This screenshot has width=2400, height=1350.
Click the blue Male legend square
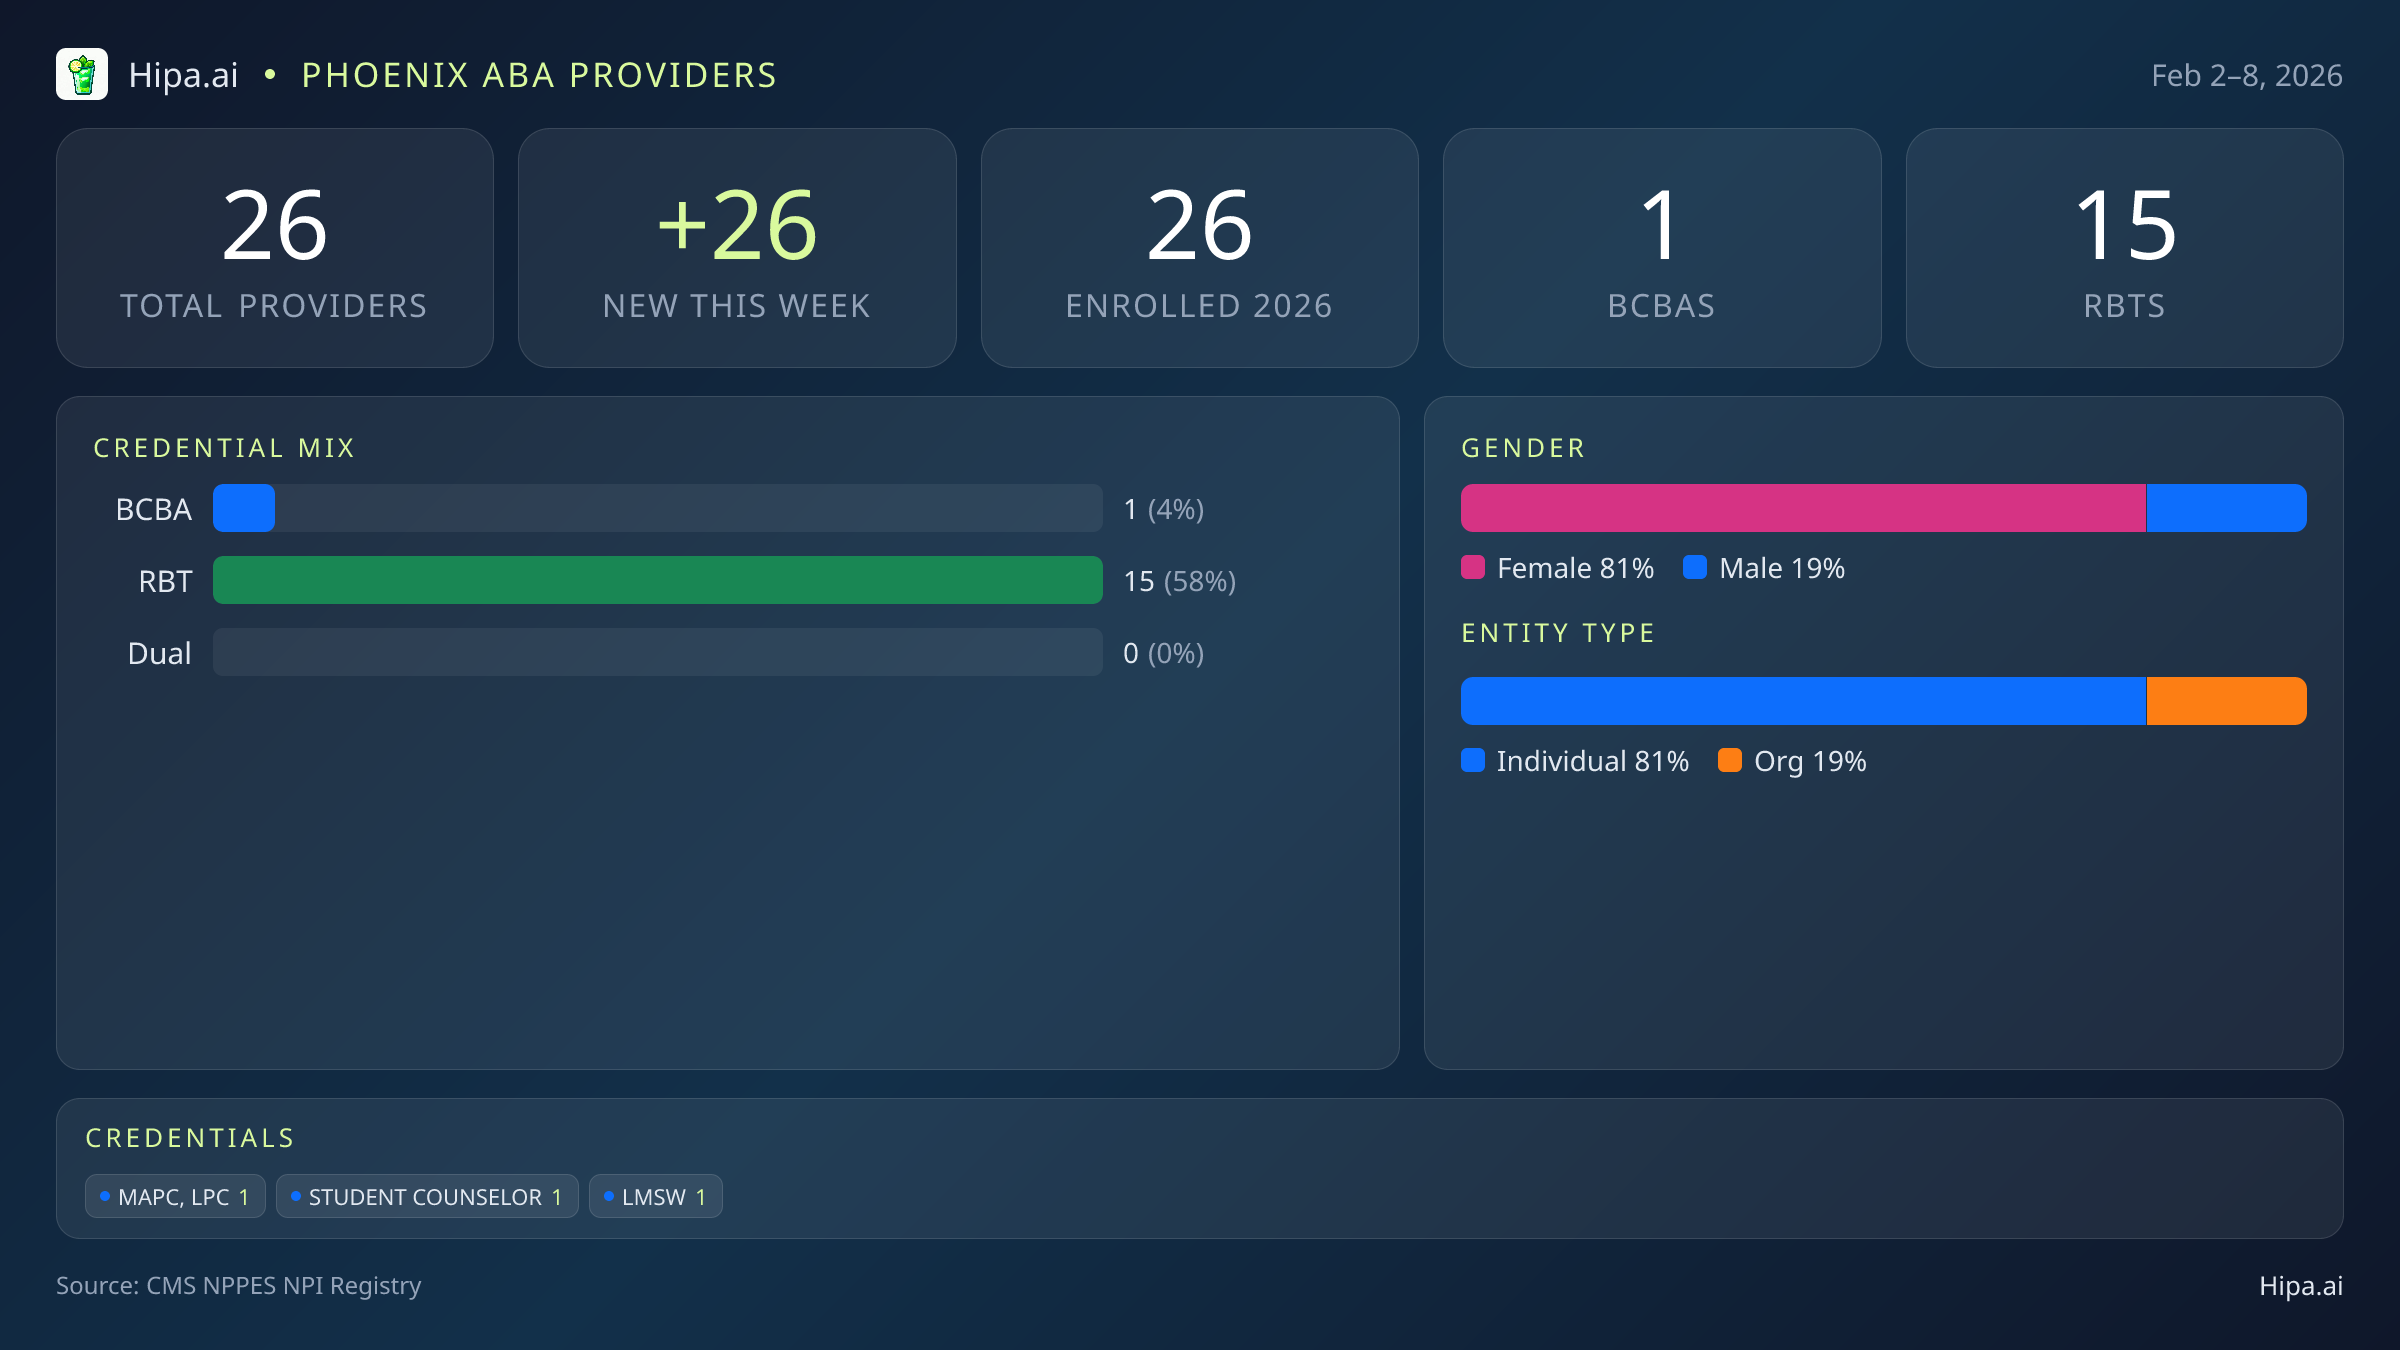point(1695,568)
